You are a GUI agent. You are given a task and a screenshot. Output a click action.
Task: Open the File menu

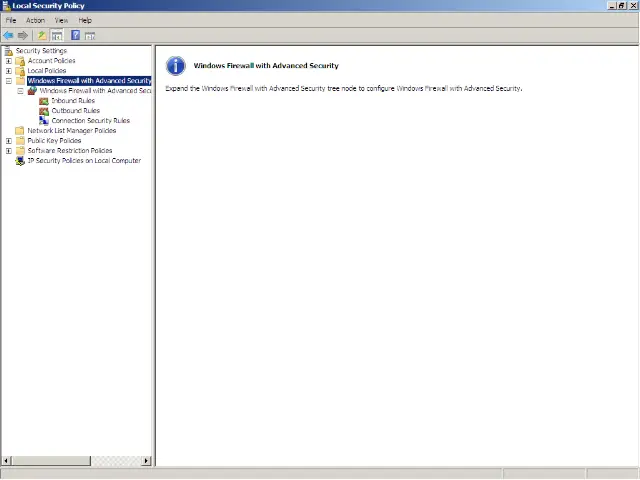11,20
